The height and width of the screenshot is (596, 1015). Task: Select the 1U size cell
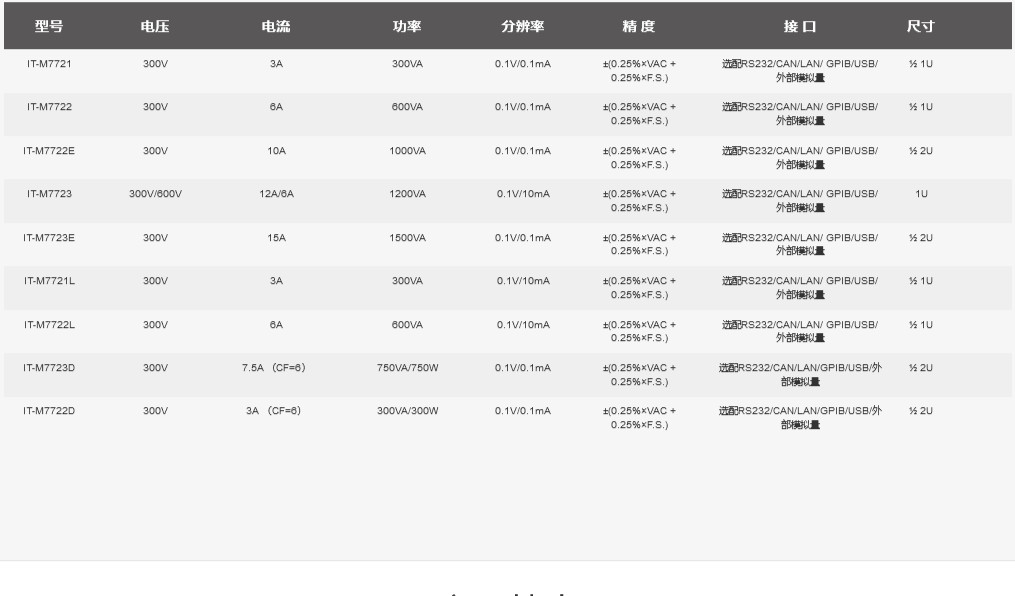pos(920,194)
